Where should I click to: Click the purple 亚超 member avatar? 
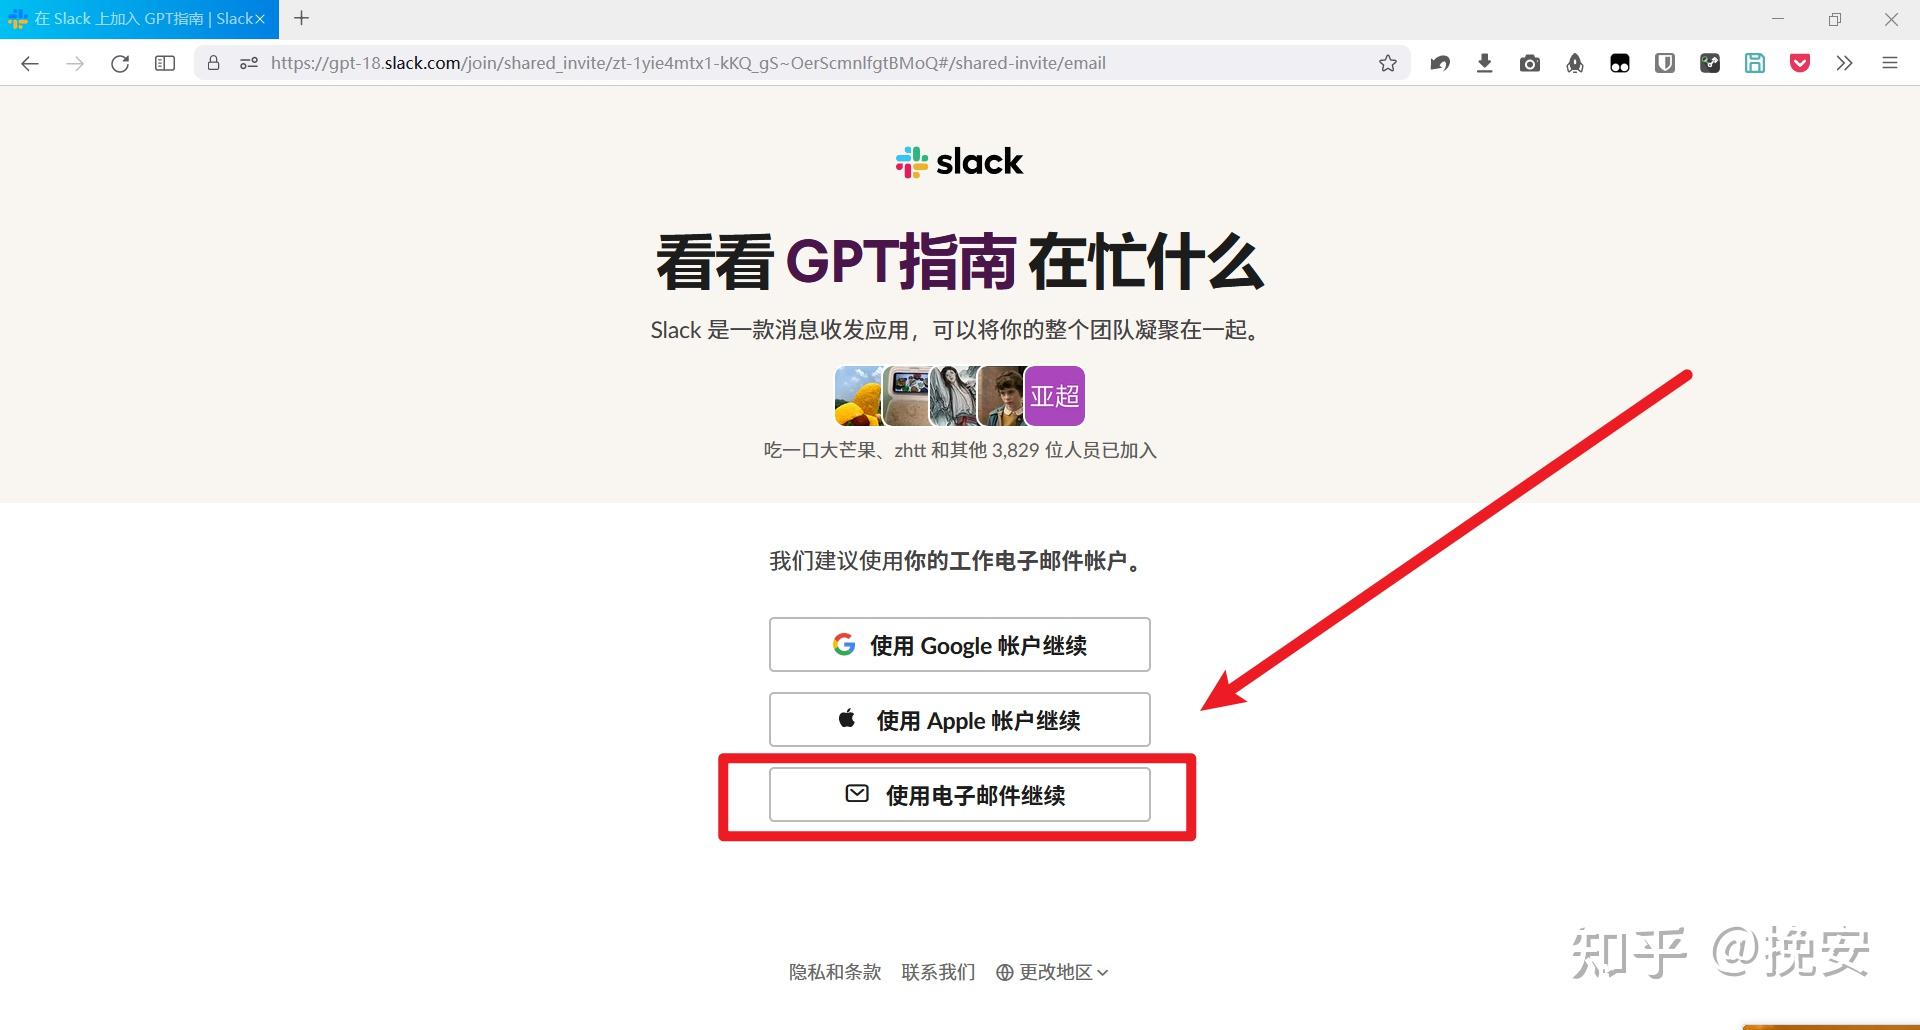tap(1055, 396)
